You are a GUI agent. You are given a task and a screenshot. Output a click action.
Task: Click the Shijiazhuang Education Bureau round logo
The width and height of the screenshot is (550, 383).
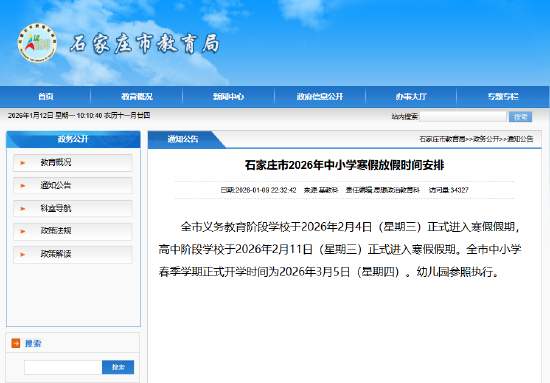pyautogui.click(x=37, y=43)
